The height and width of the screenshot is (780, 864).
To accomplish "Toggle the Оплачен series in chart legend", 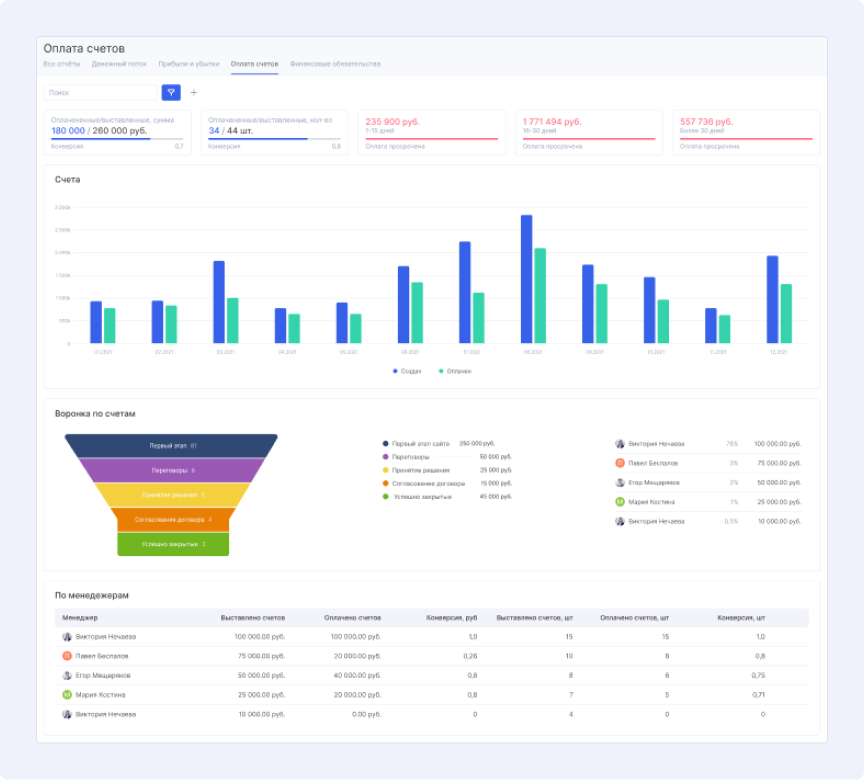I will point(455,371).
